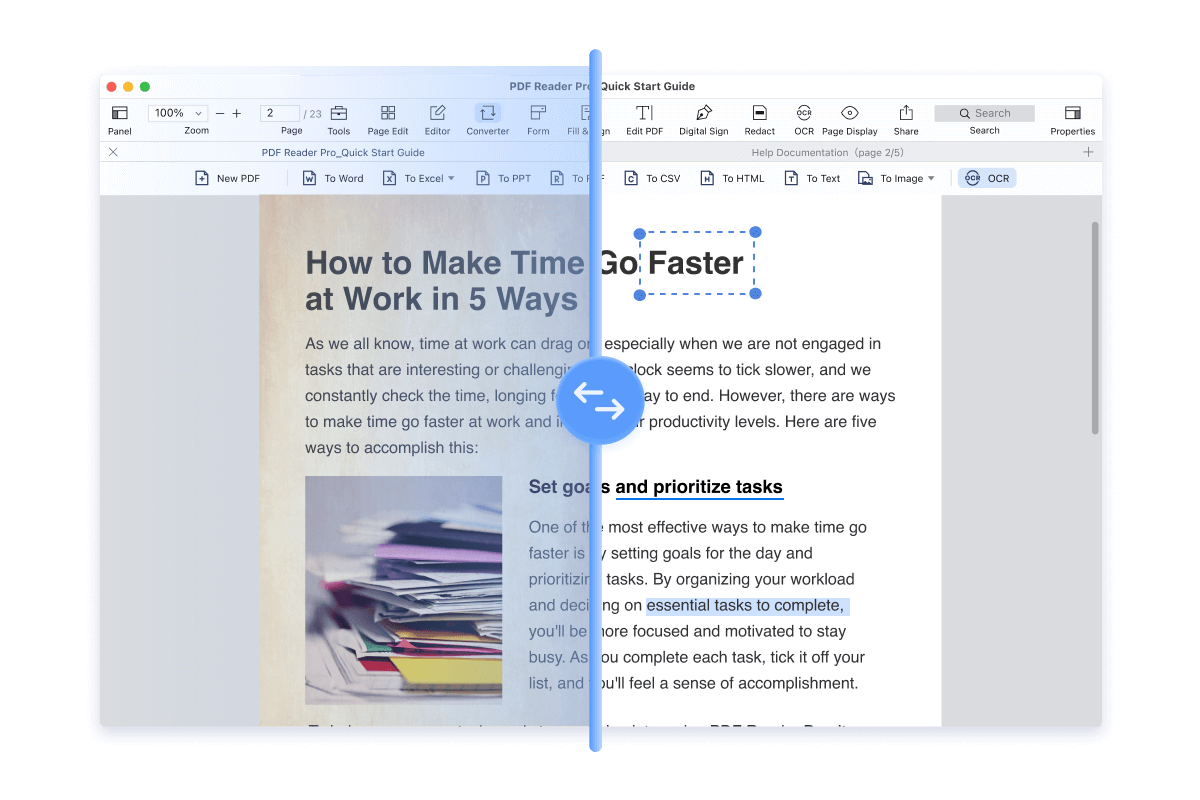The image size is (1200, 800).
Task: Click "at Work in 5 Ways" heading line
Action: point(441,299)
